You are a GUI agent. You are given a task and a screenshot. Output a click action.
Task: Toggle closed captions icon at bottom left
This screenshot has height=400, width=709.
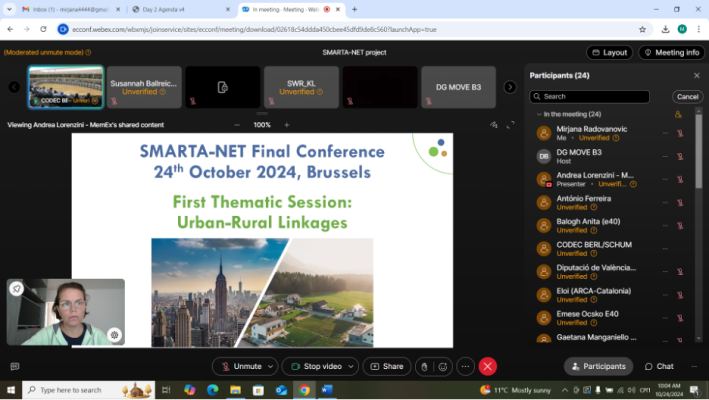coord(14,367)
